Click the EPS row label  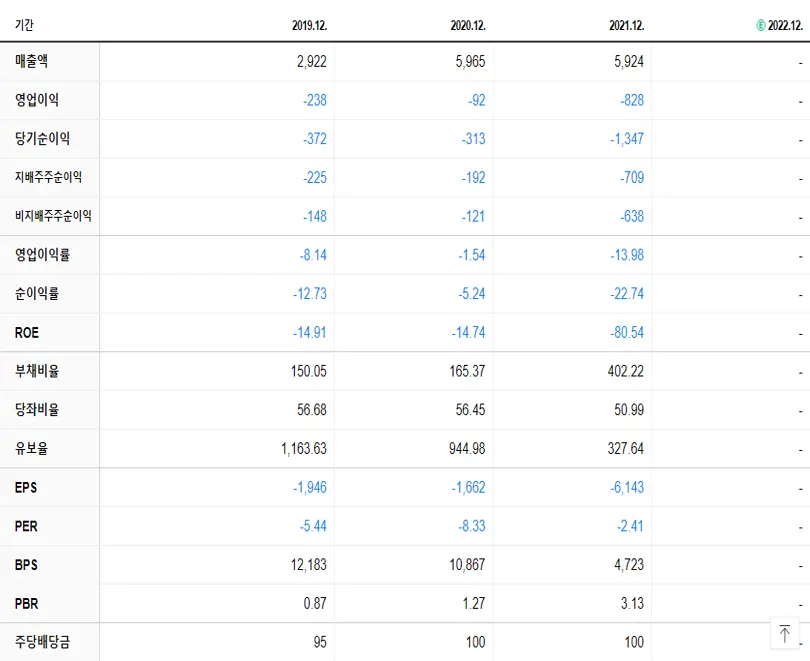coord(26,487)
